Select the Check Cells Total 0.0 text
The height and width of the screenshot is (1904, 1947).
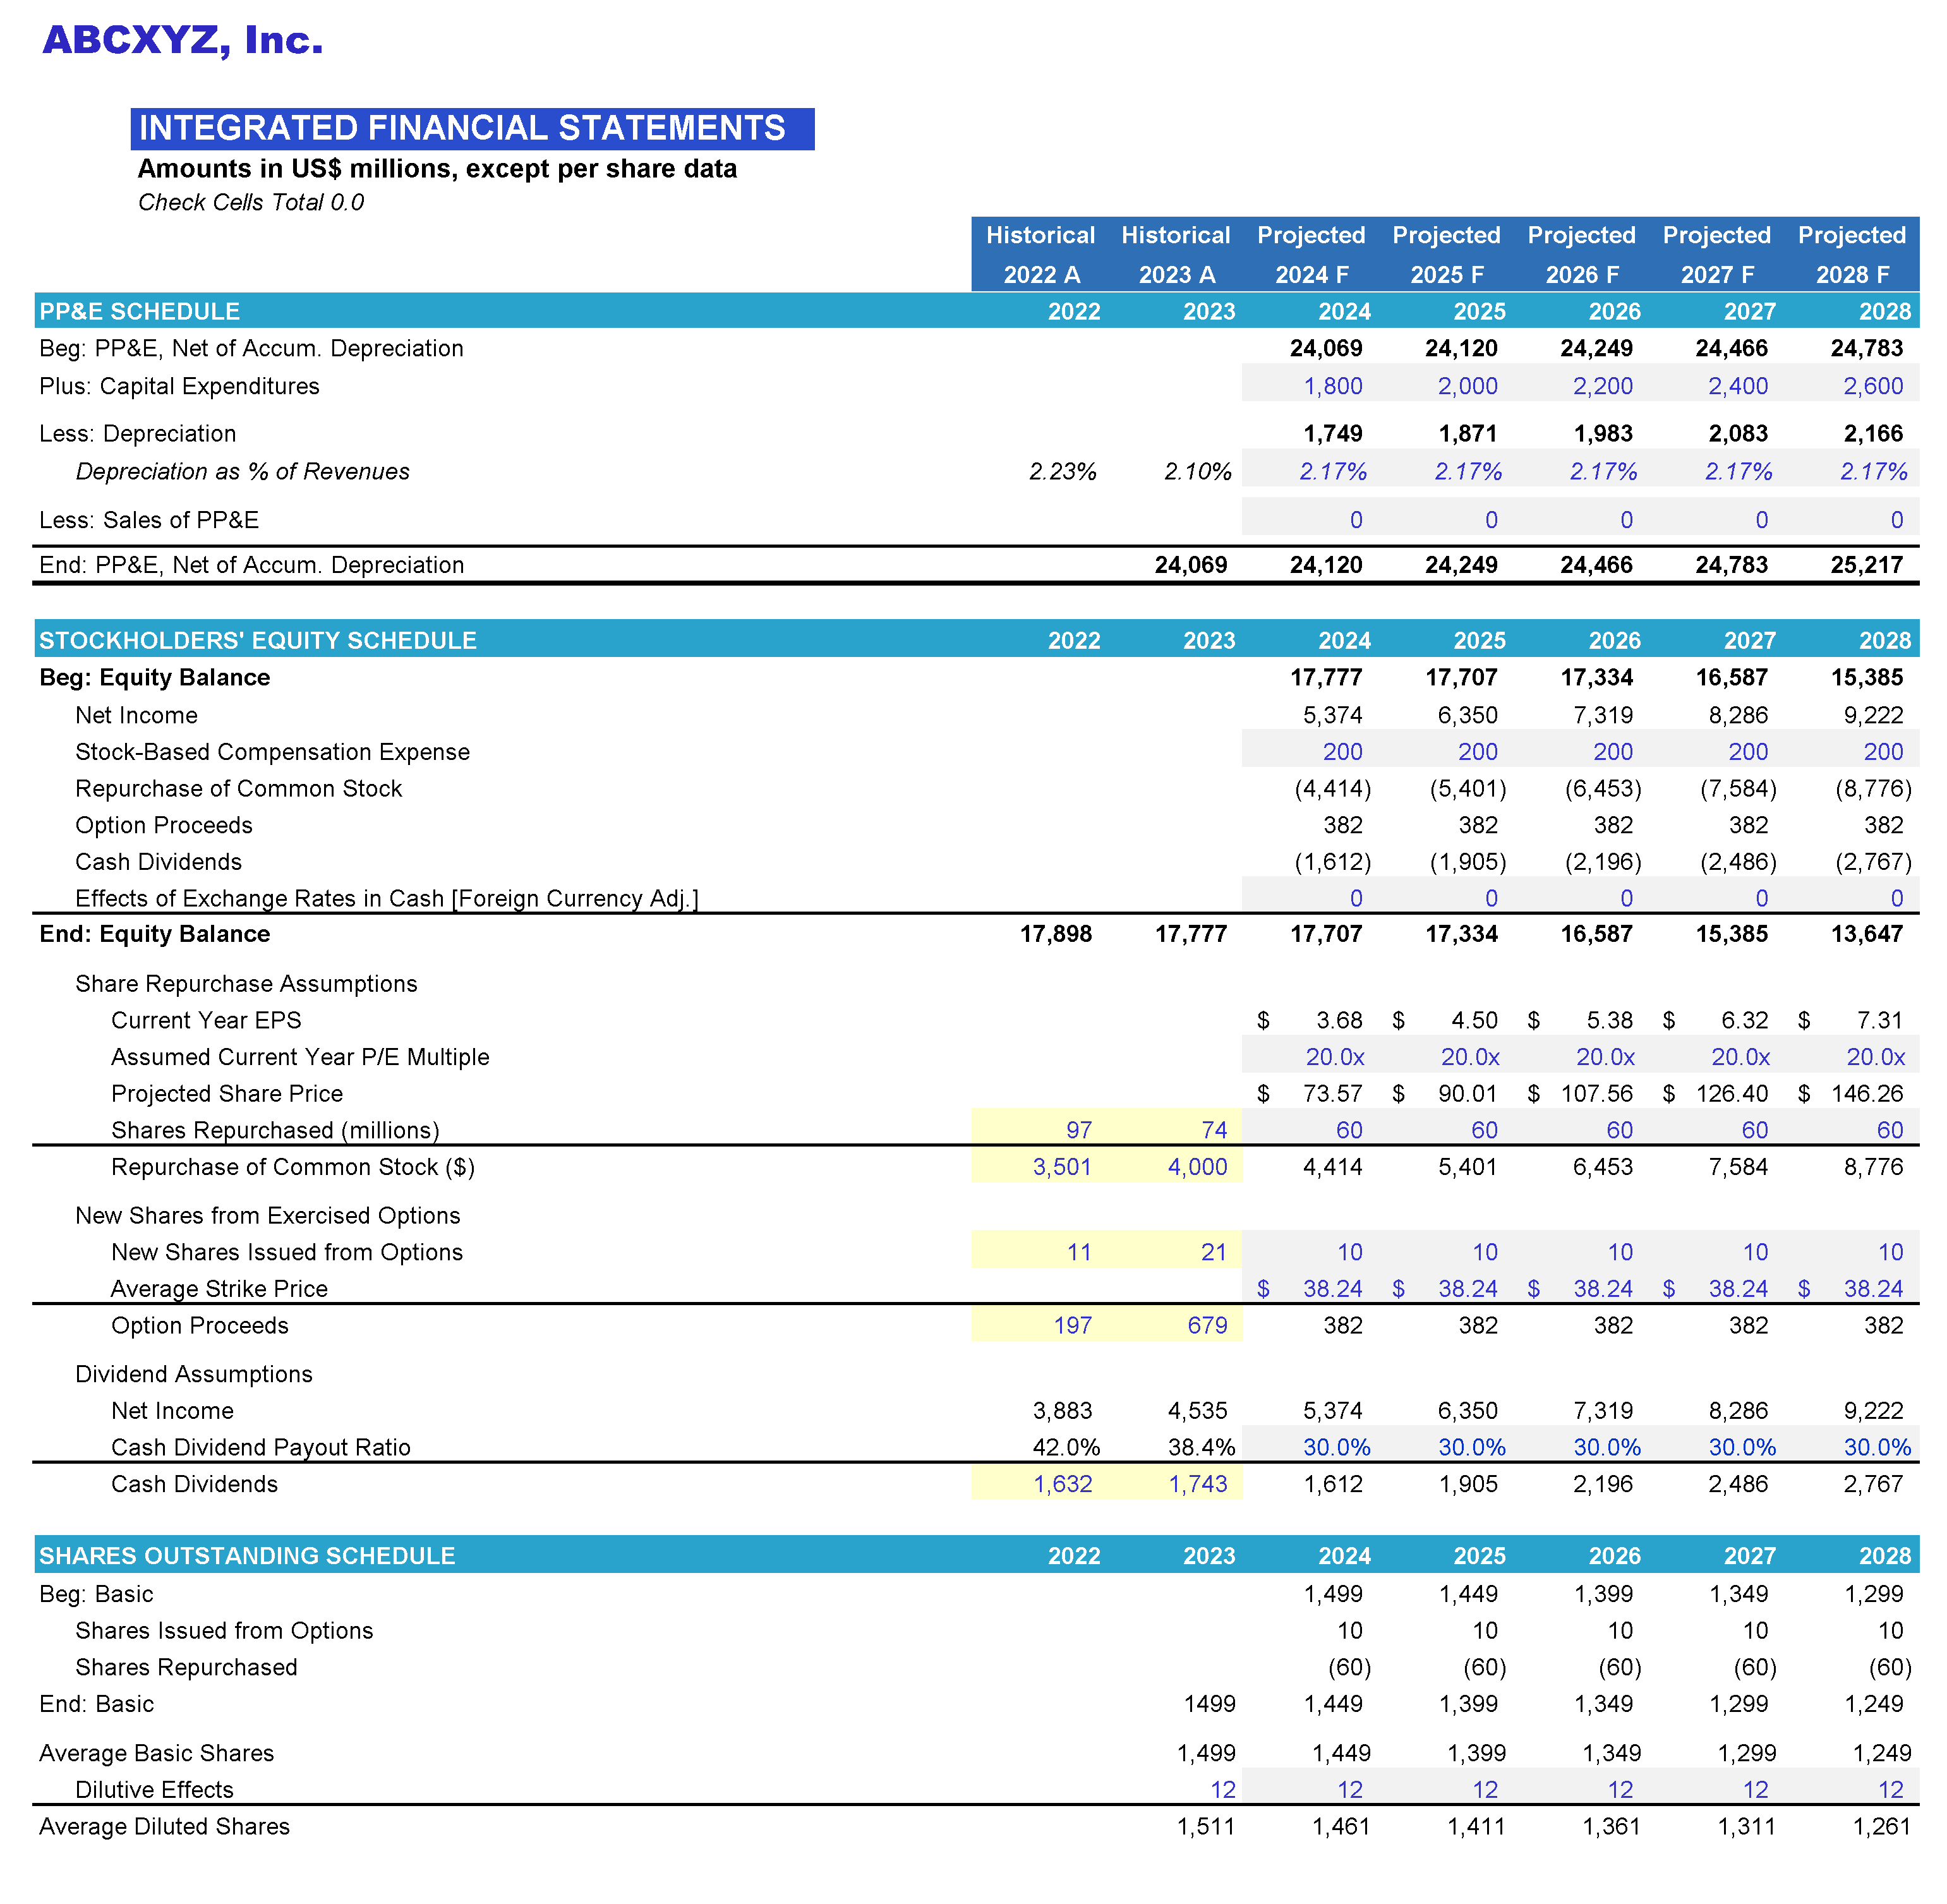(251, 202)
